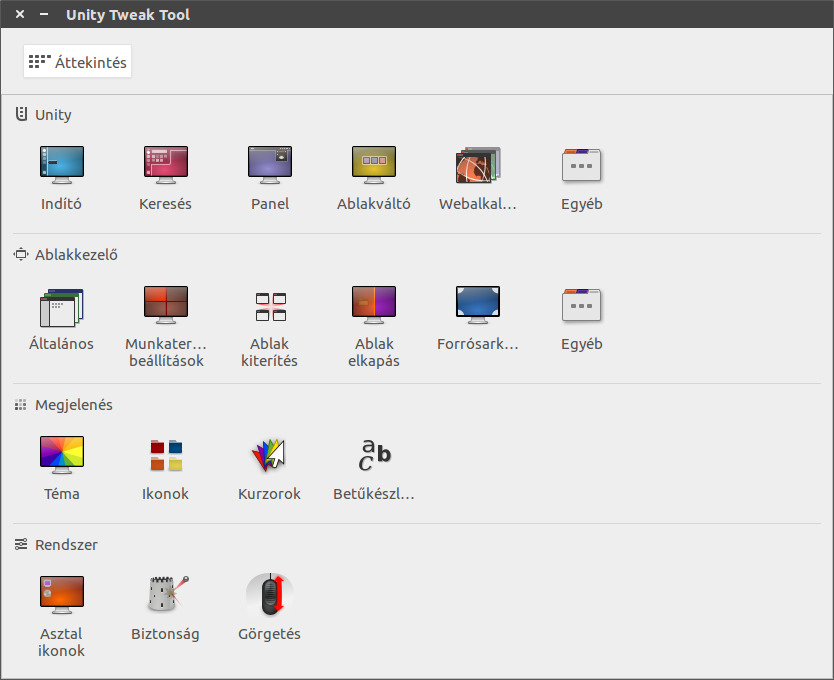
Task: Open the Keresés search settings
Action: point(165,178)
